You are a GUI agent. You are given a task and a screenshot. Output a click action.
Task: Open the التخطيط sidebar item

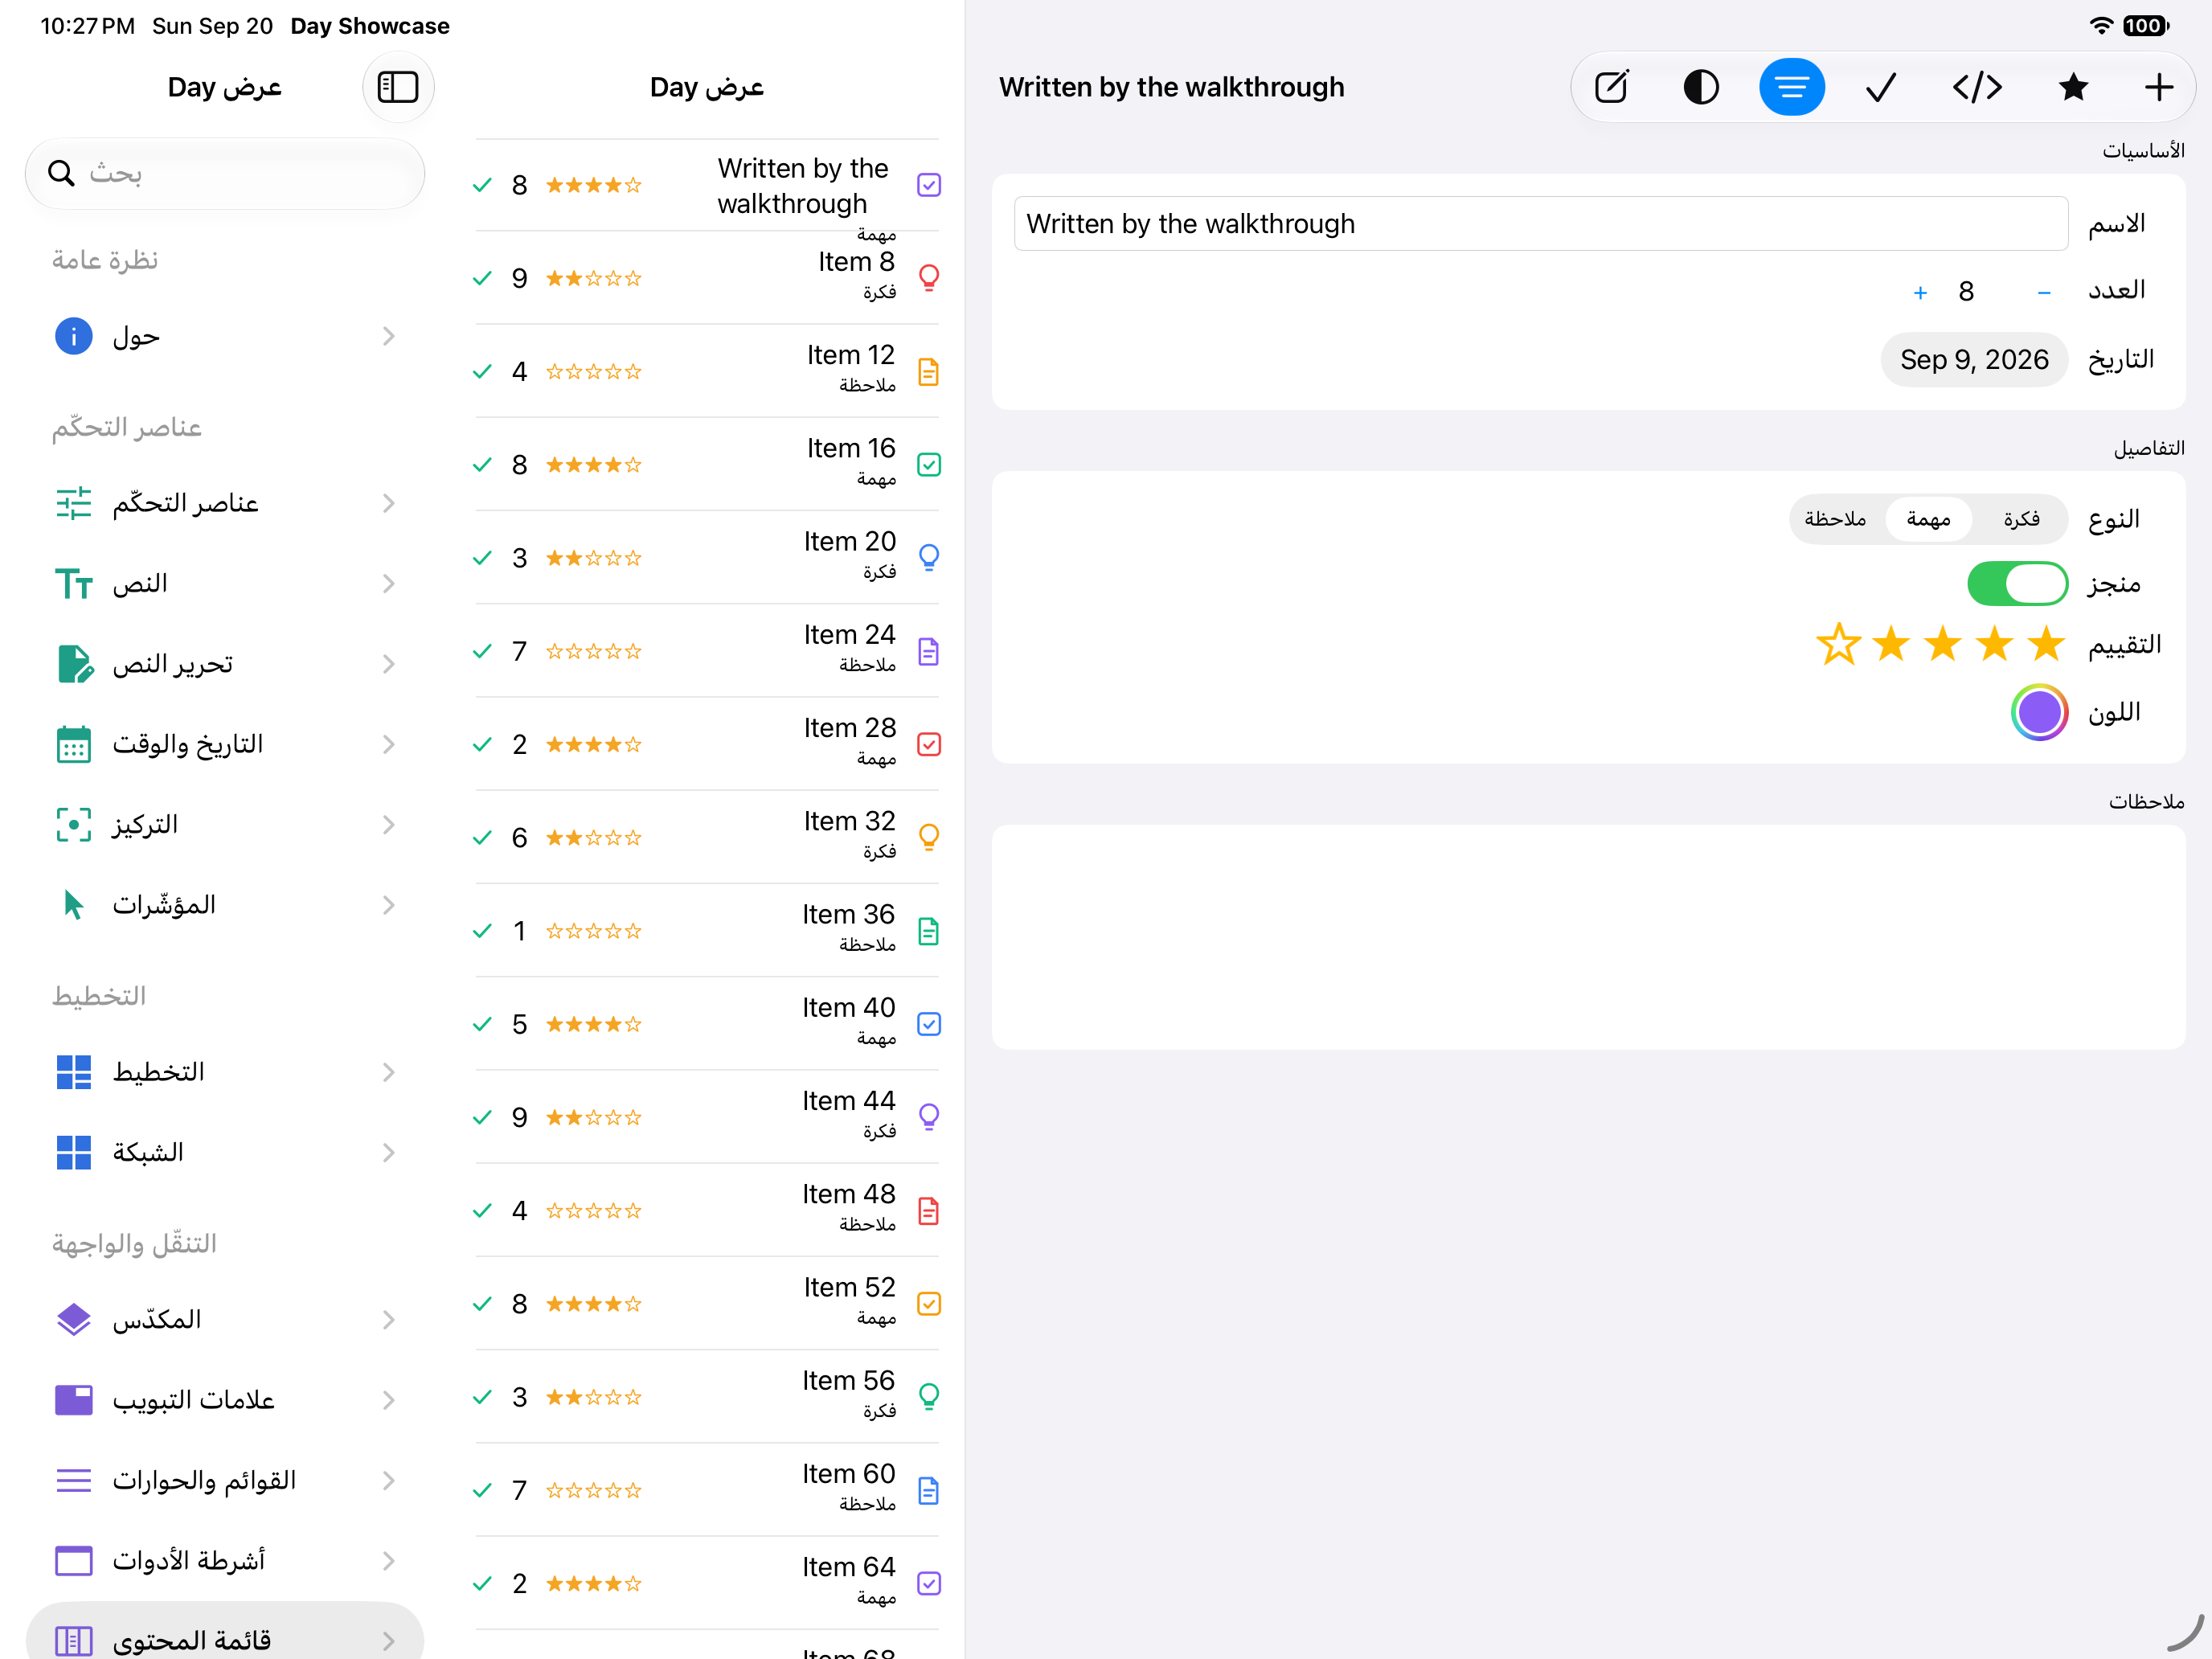pyautogui.click(x=225, y=1072)
